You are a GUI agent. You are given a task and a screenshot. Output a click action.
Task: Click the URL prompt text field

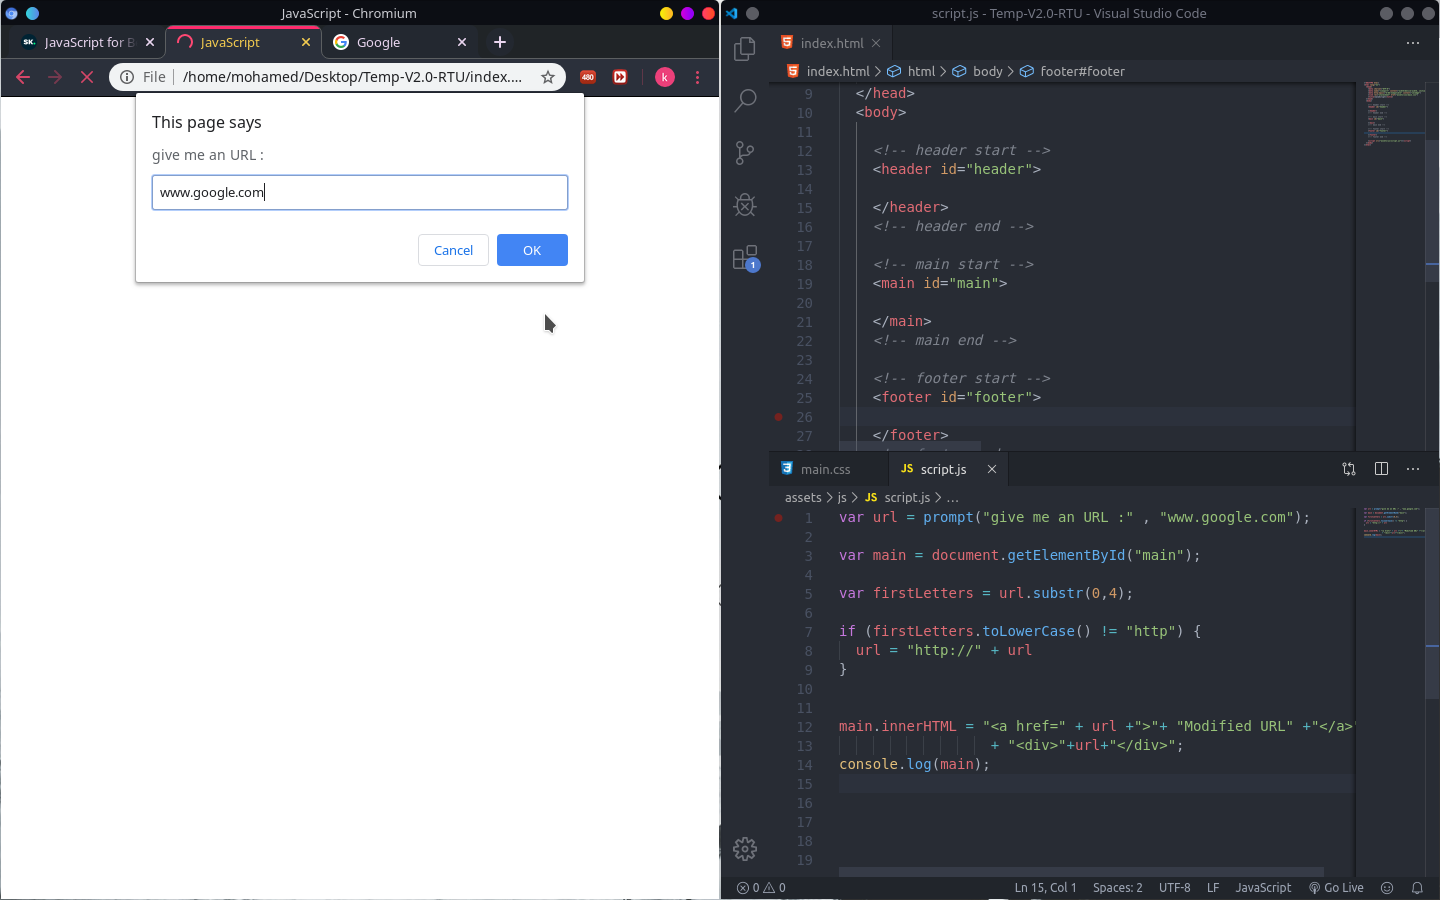point(360,192)
